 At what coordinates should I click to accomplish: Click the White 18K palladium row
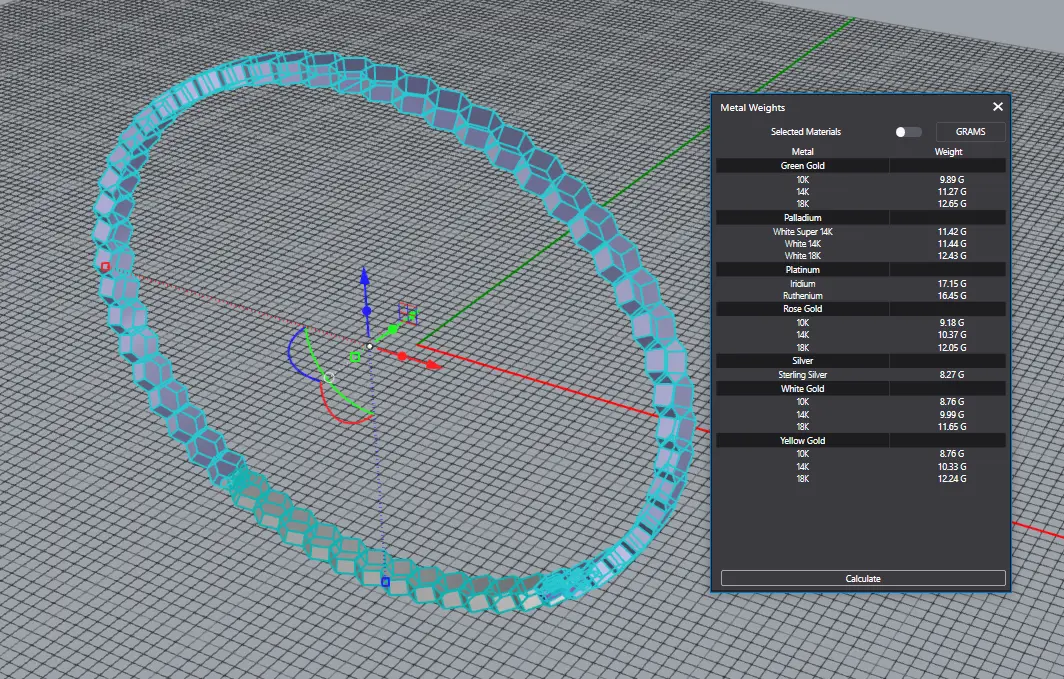coord(860,256)
